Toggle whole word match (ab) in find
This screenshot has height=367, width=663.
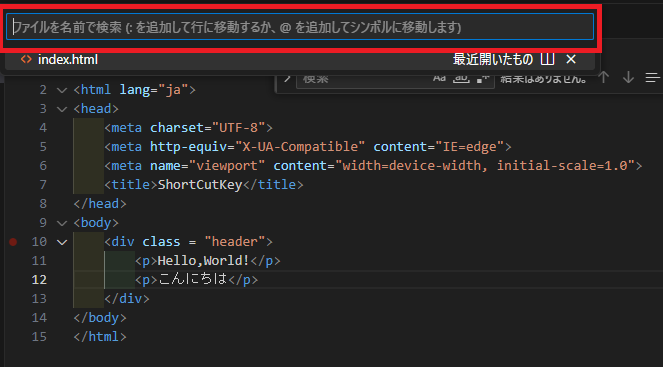pos(461,78)
